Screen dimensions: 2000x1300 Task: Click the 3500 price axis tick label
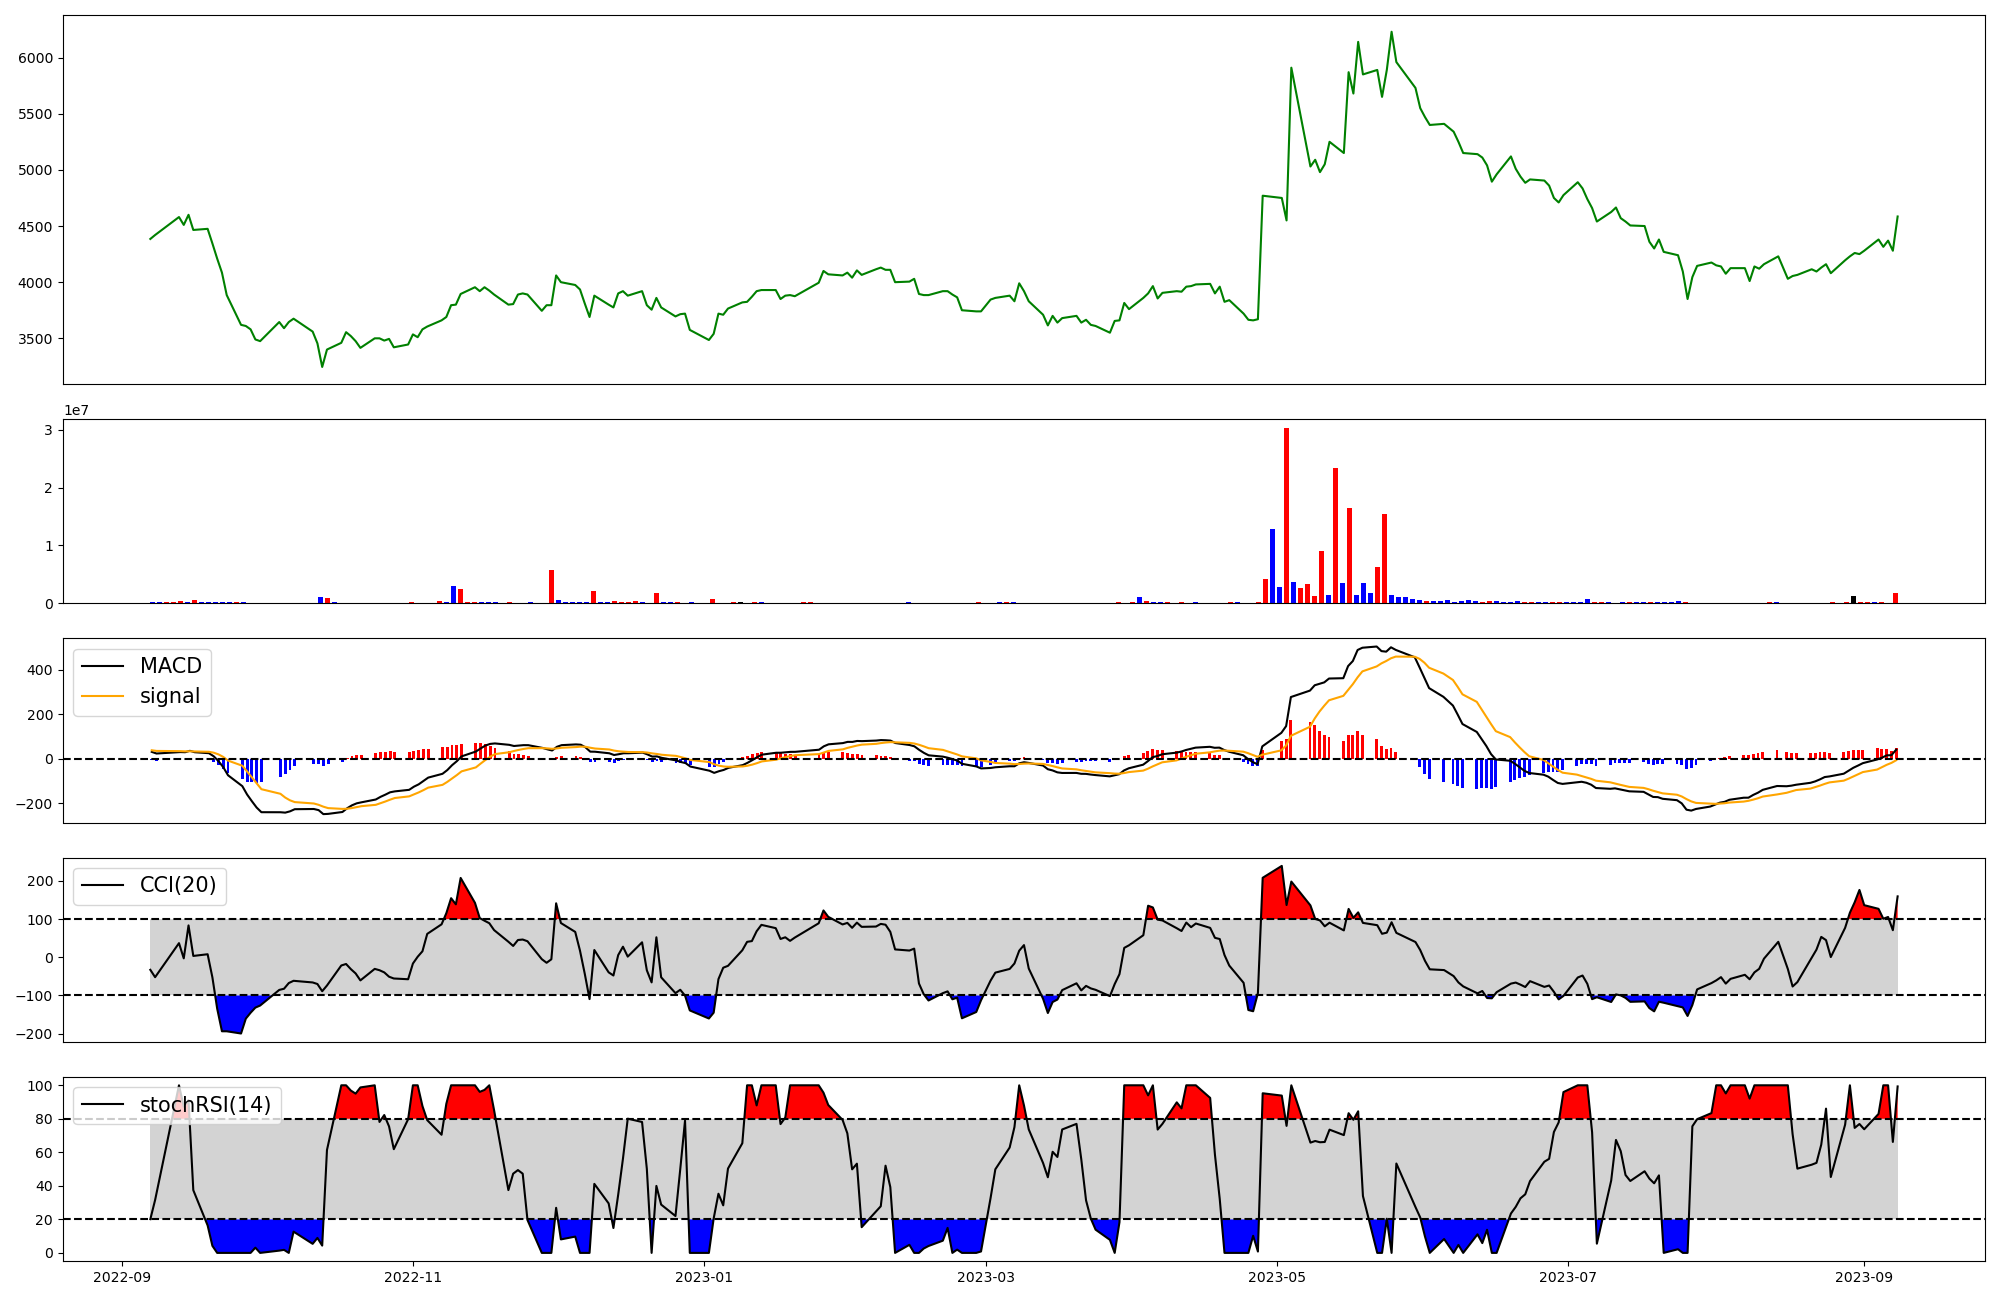(35, 339)
